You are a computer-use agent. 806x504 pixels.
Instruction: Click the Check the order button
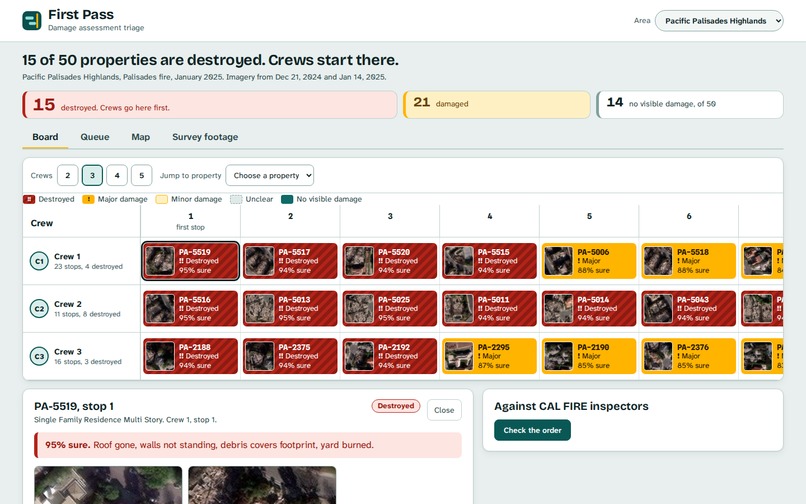(x=532, y=430)
